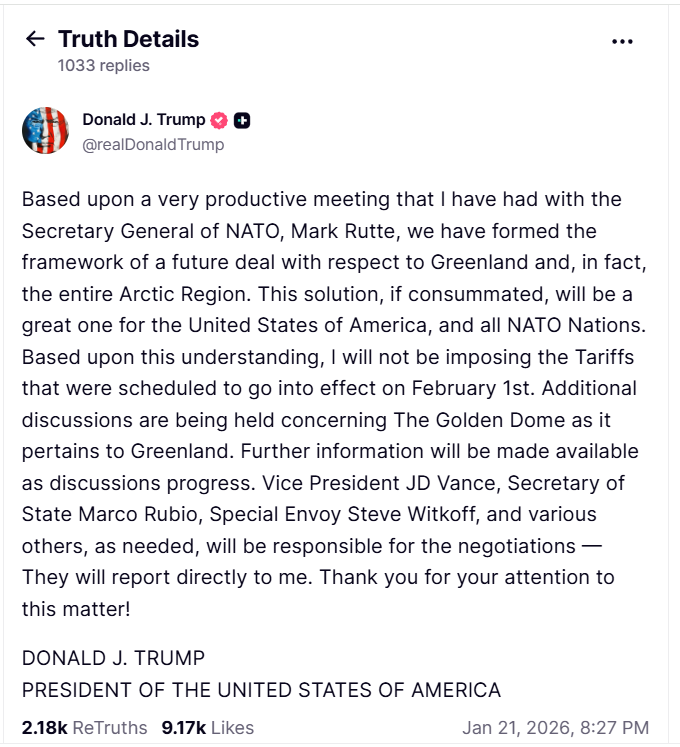Show the 9.17k Likes list

pyautogui.click(x=208, y=727)
